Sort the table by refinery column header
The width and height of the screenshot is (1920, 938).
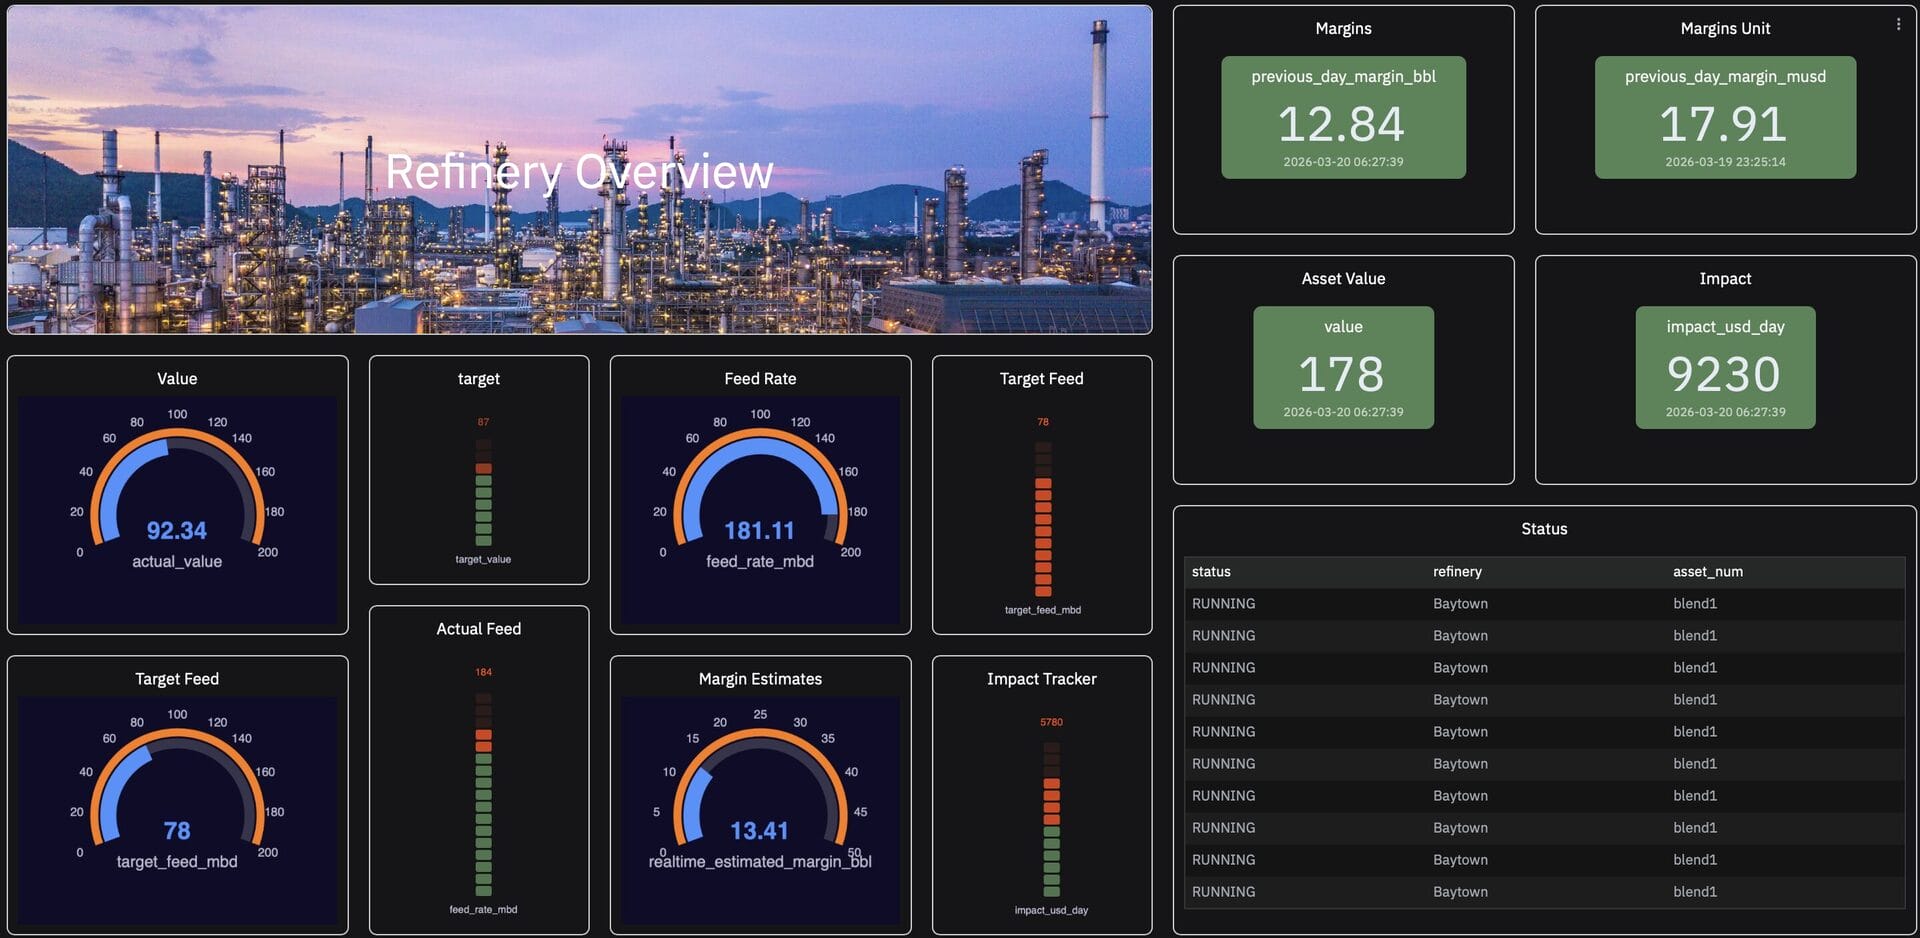coord(1457,572)
